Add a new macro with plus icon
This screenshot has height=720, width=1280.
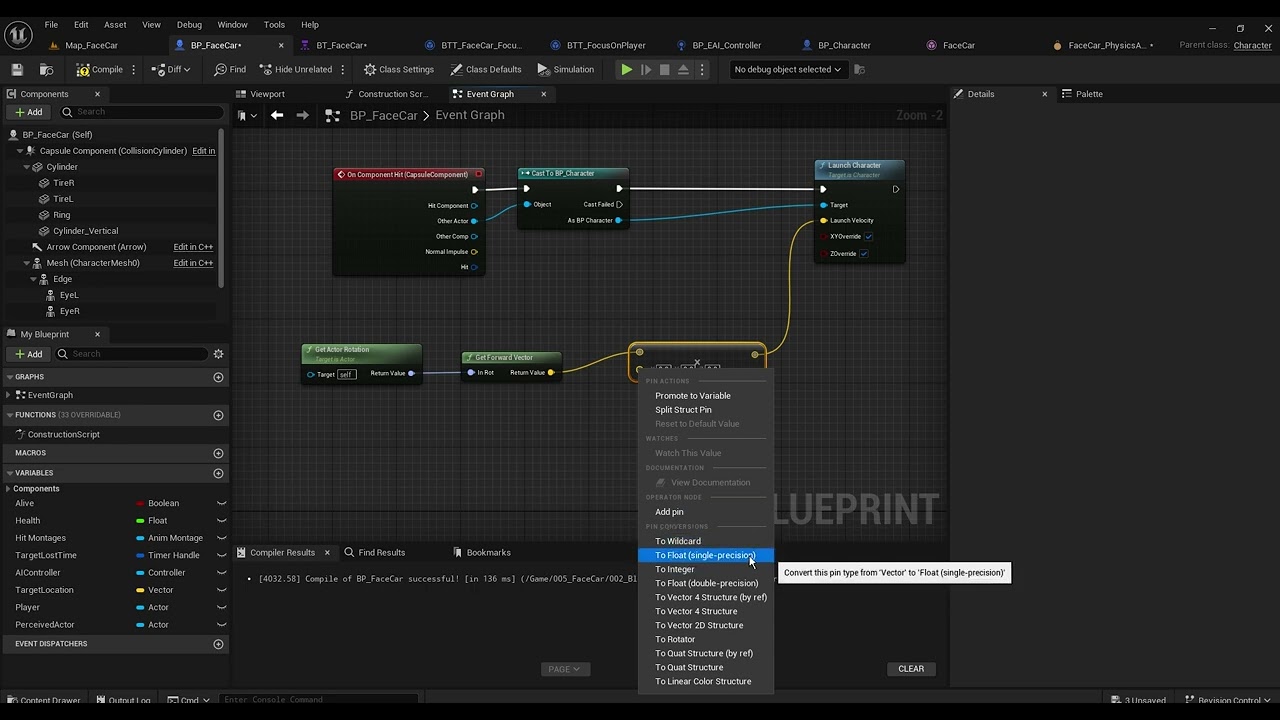(x=218, y=453)
